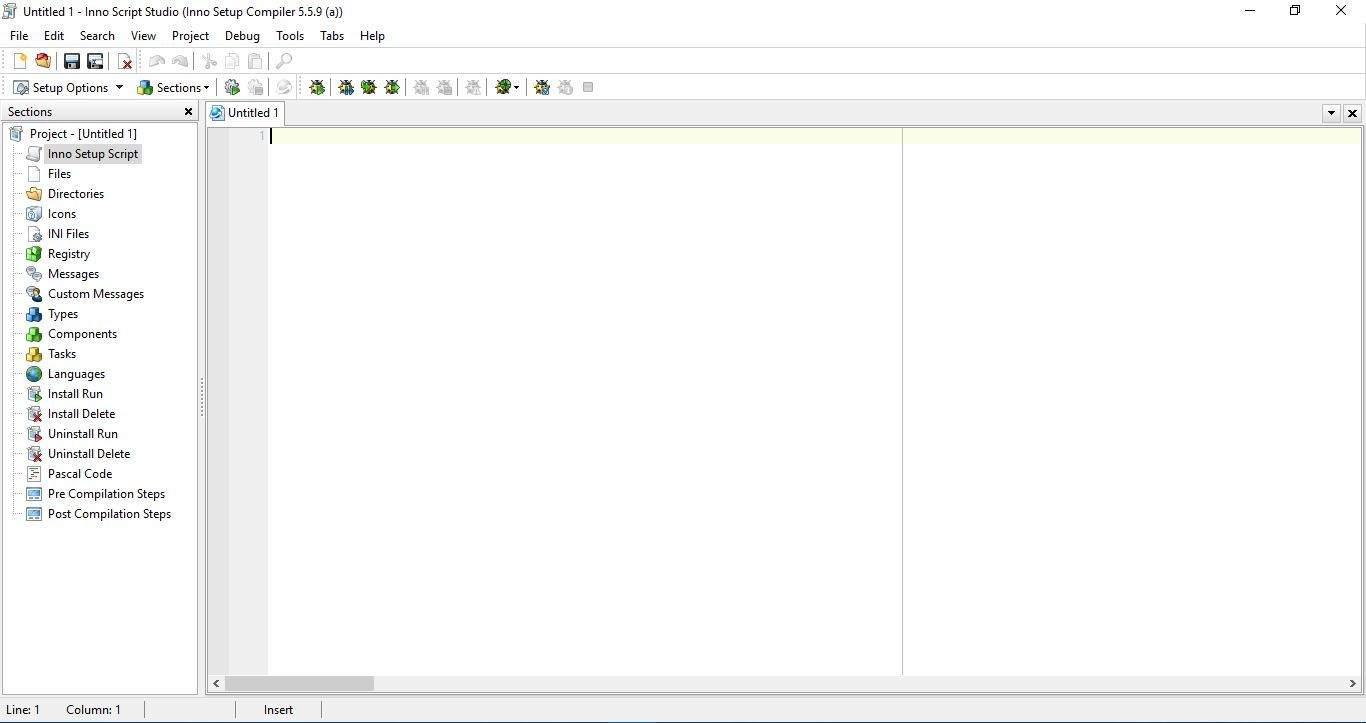Screen dimensions: 1366x723
Task: Open the Custom Messages section
Action: click(96, 293)
